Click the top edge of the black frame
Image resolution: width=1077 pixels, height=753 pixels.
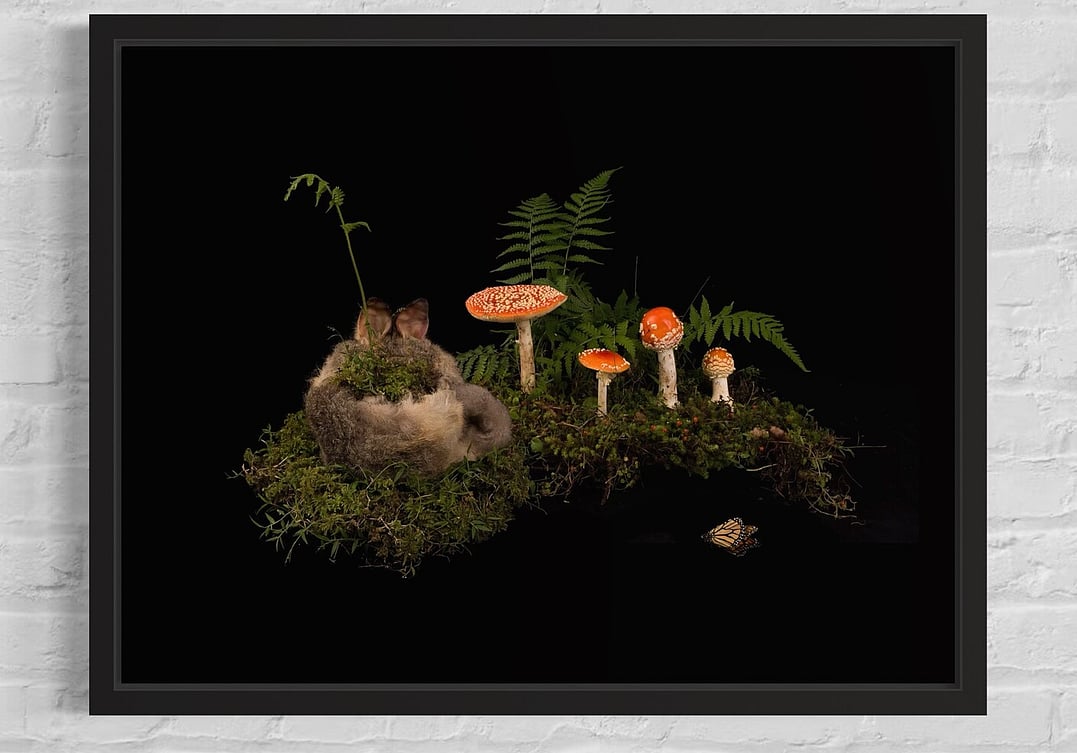pyautogui.click(x=538, y=27)
